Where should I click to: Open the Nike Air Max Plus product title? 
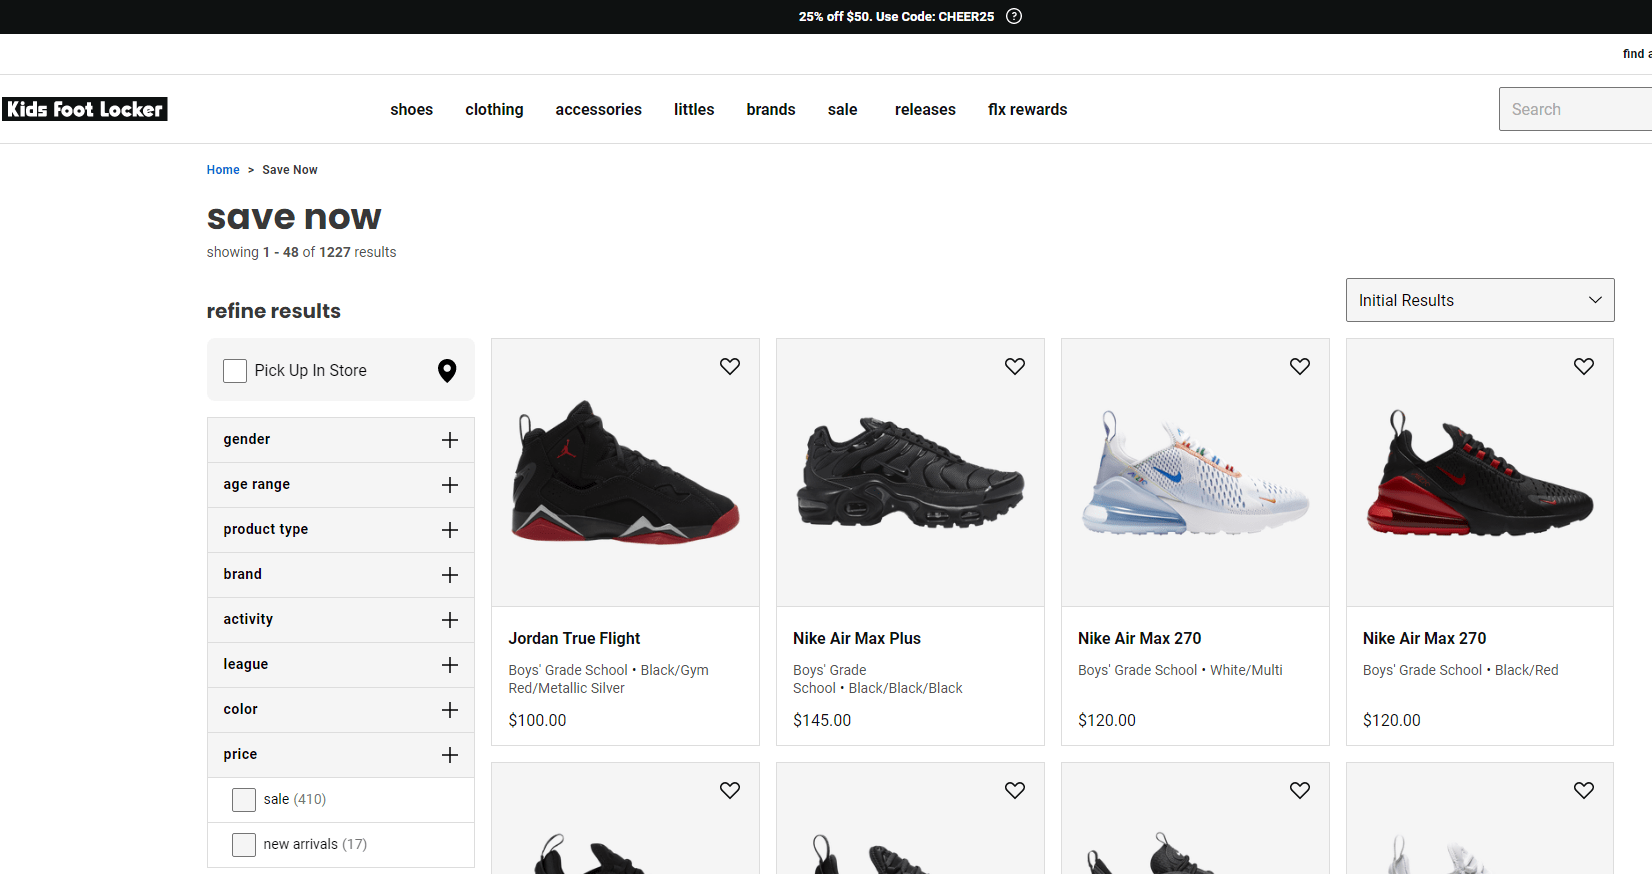pos(857,638)
